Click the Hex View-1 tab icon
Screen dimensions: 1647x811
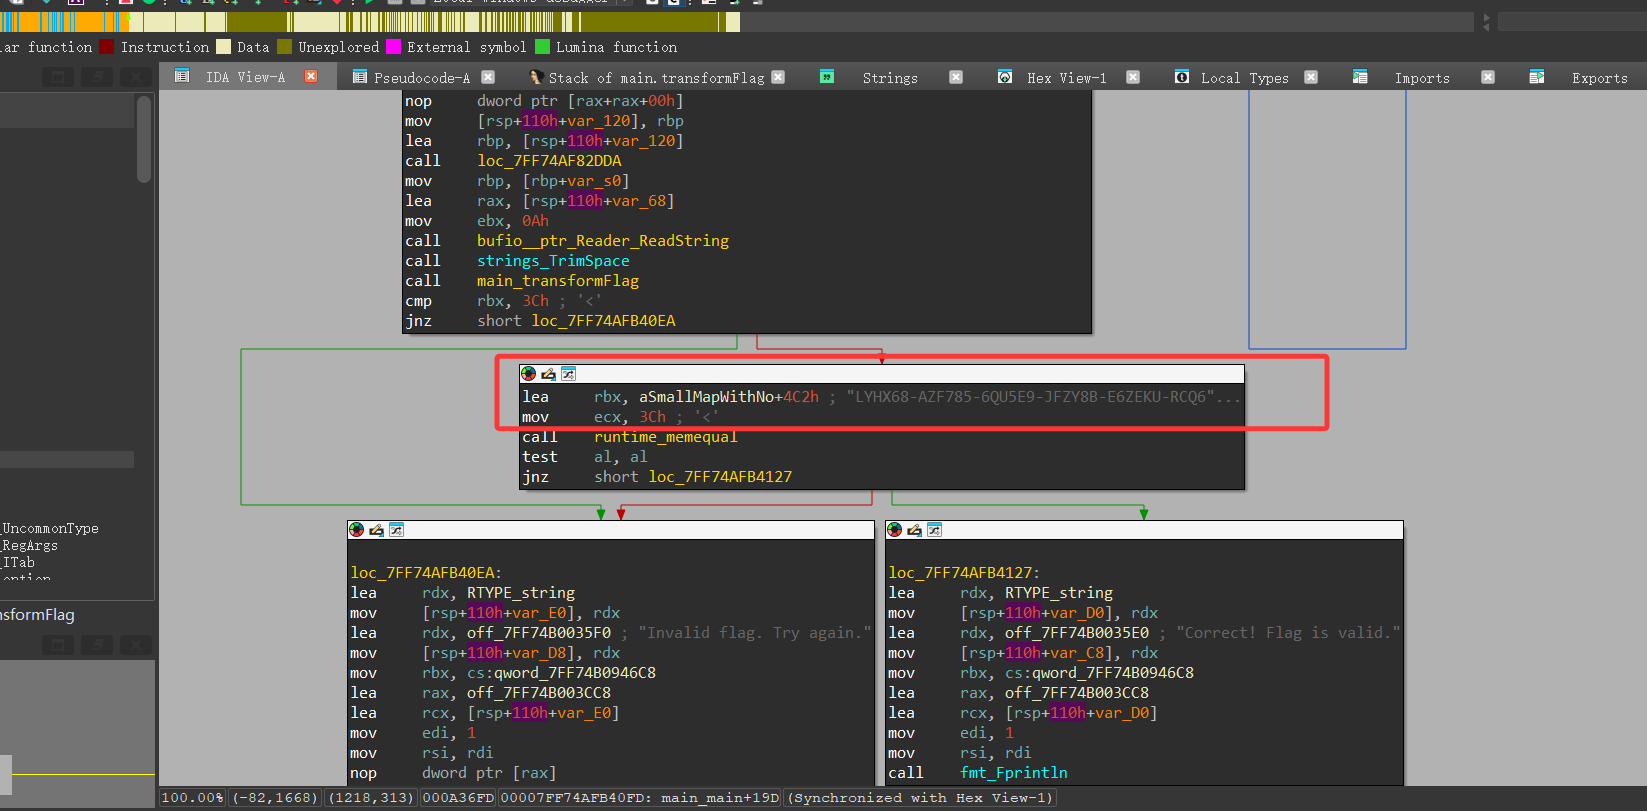point(1005,77)
